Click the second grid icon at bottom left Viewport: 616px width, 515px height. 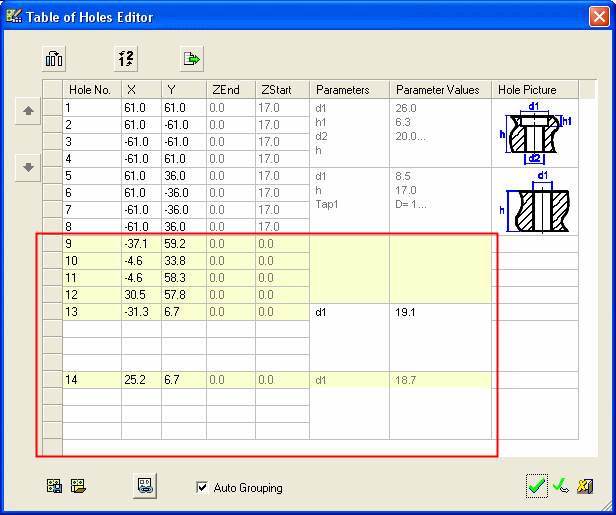(x=78, y=487)
